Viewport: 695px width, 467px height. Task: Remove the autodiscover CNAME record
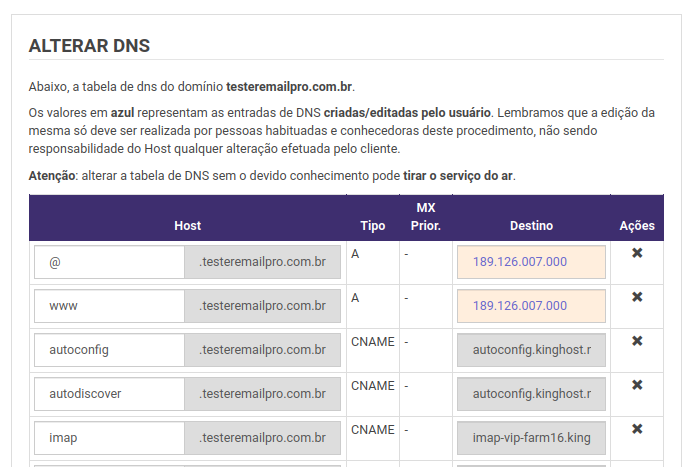coord(637,385)
